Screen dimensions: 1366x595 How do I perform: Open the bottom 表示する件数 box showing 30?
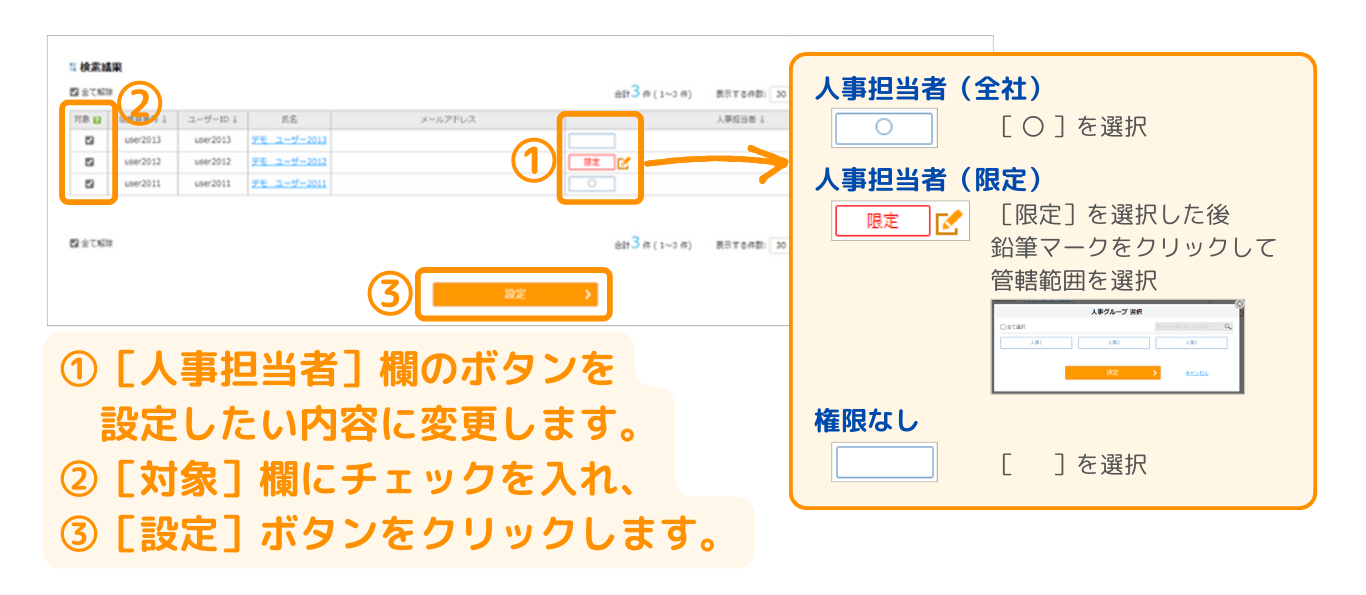coord(780,245)
